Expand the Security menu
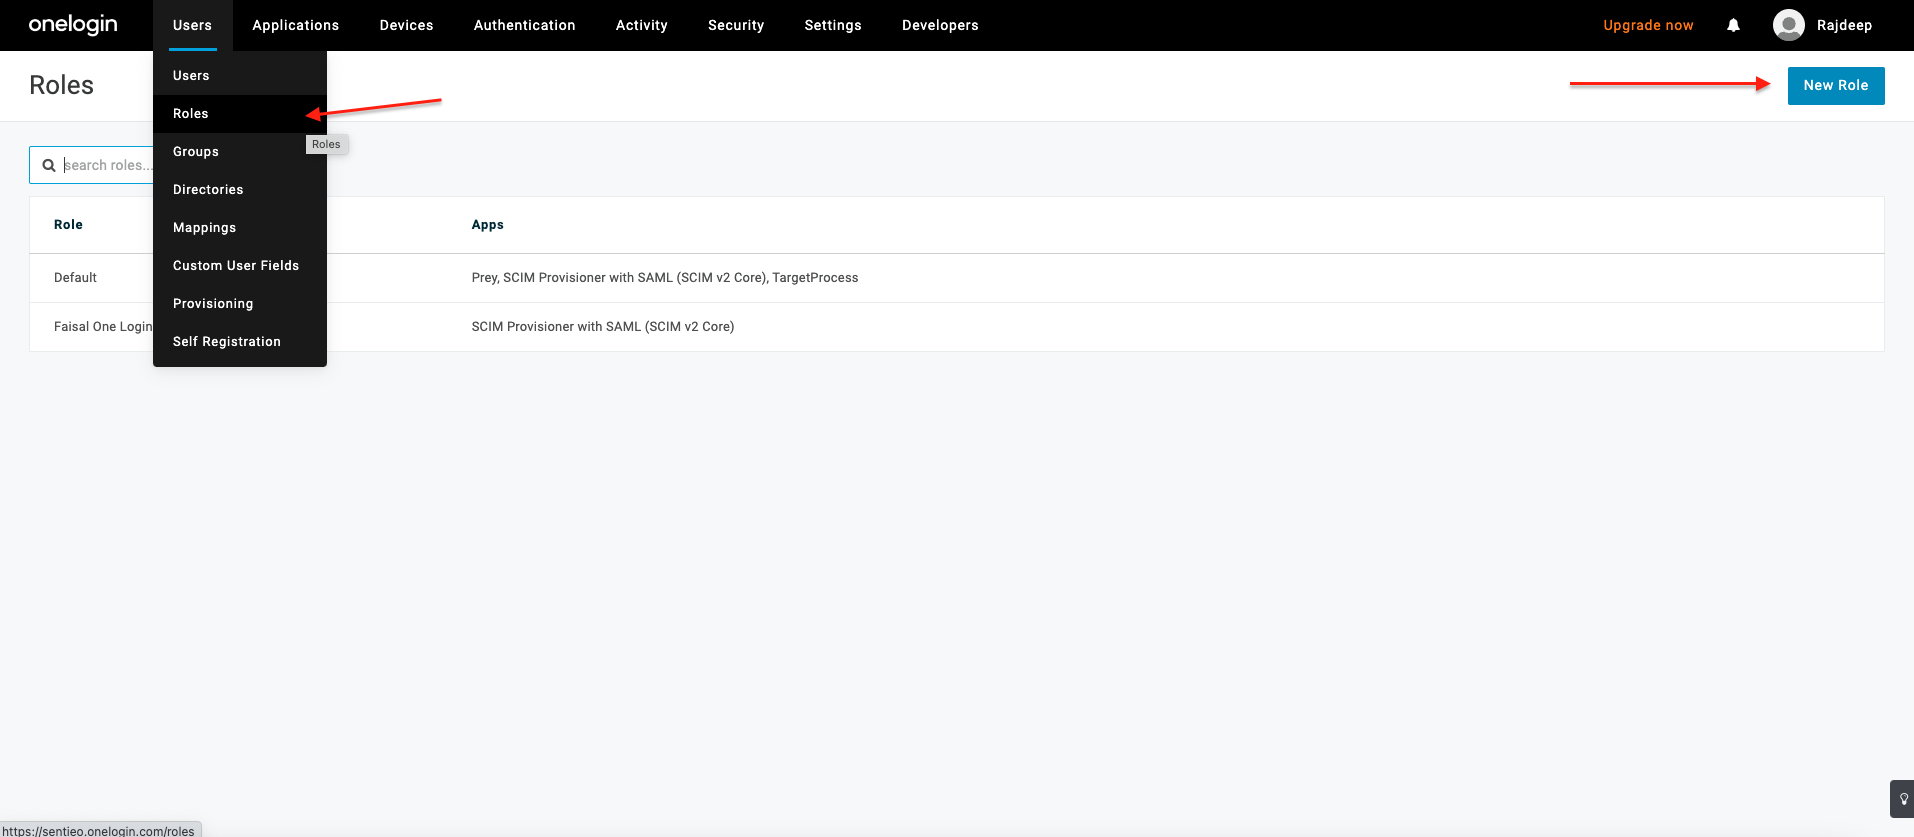1914x837 pixels. pyautogui.click(x=735, y=25)
